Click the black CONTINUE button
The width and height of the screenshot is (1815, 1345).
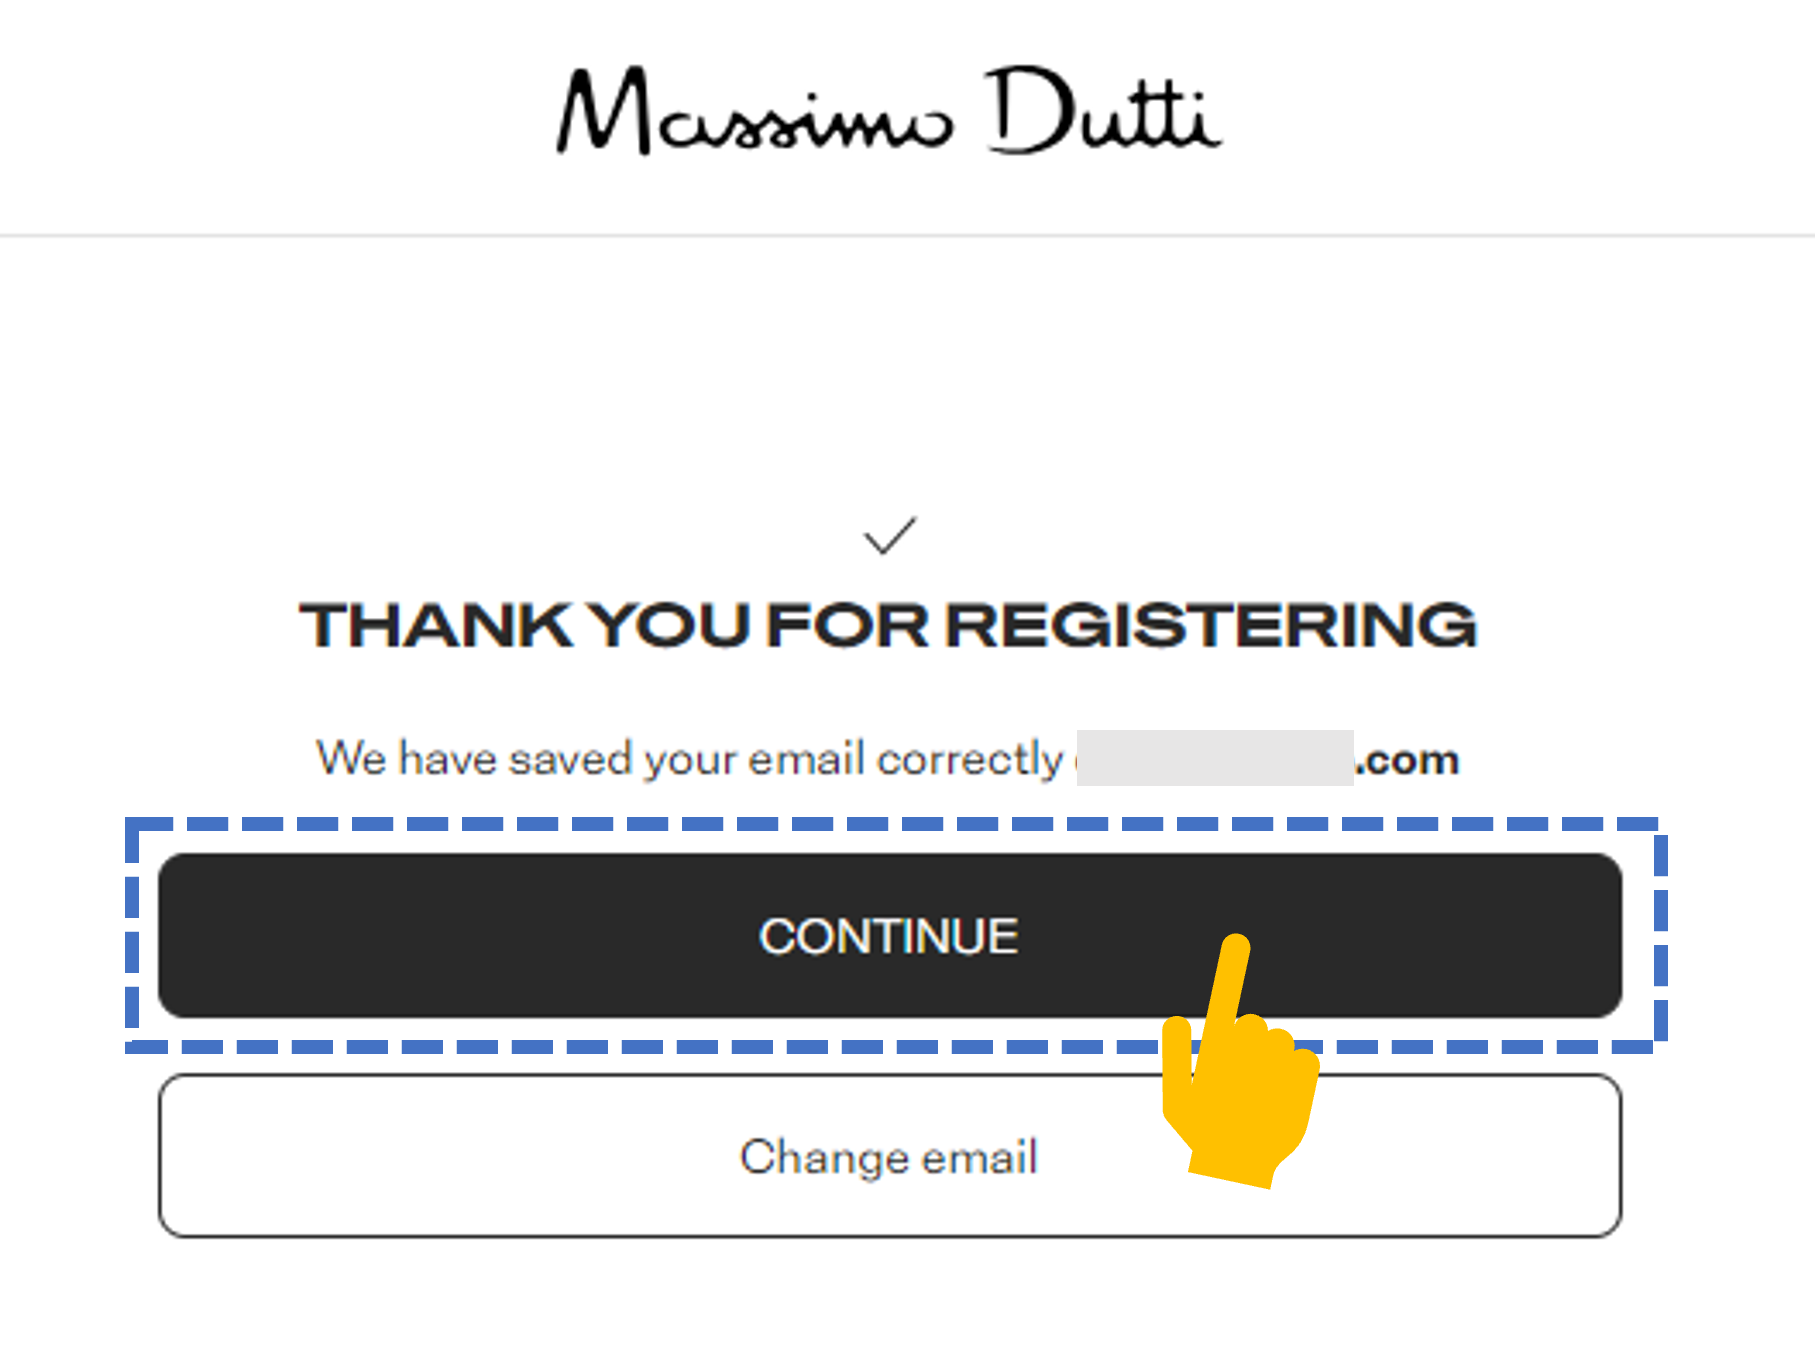pyautogui.click(x=890, y=936)
